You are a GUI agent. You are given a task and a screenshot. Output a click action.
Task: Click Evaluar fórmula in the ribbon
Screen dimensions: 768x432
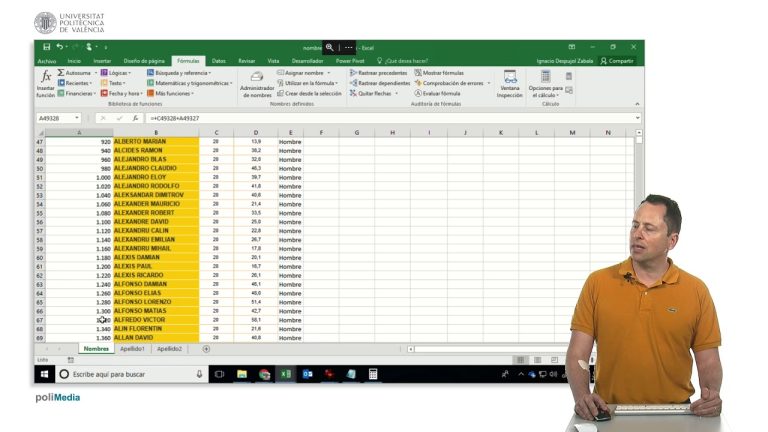point(436,93)
